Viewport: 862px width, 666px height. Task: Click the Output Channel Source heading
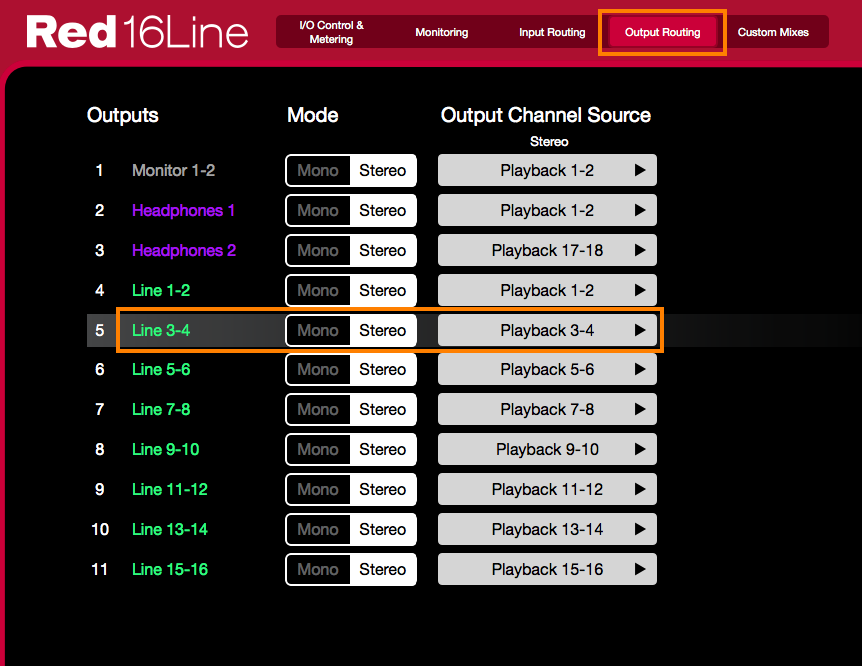click(x=545, y=115)
